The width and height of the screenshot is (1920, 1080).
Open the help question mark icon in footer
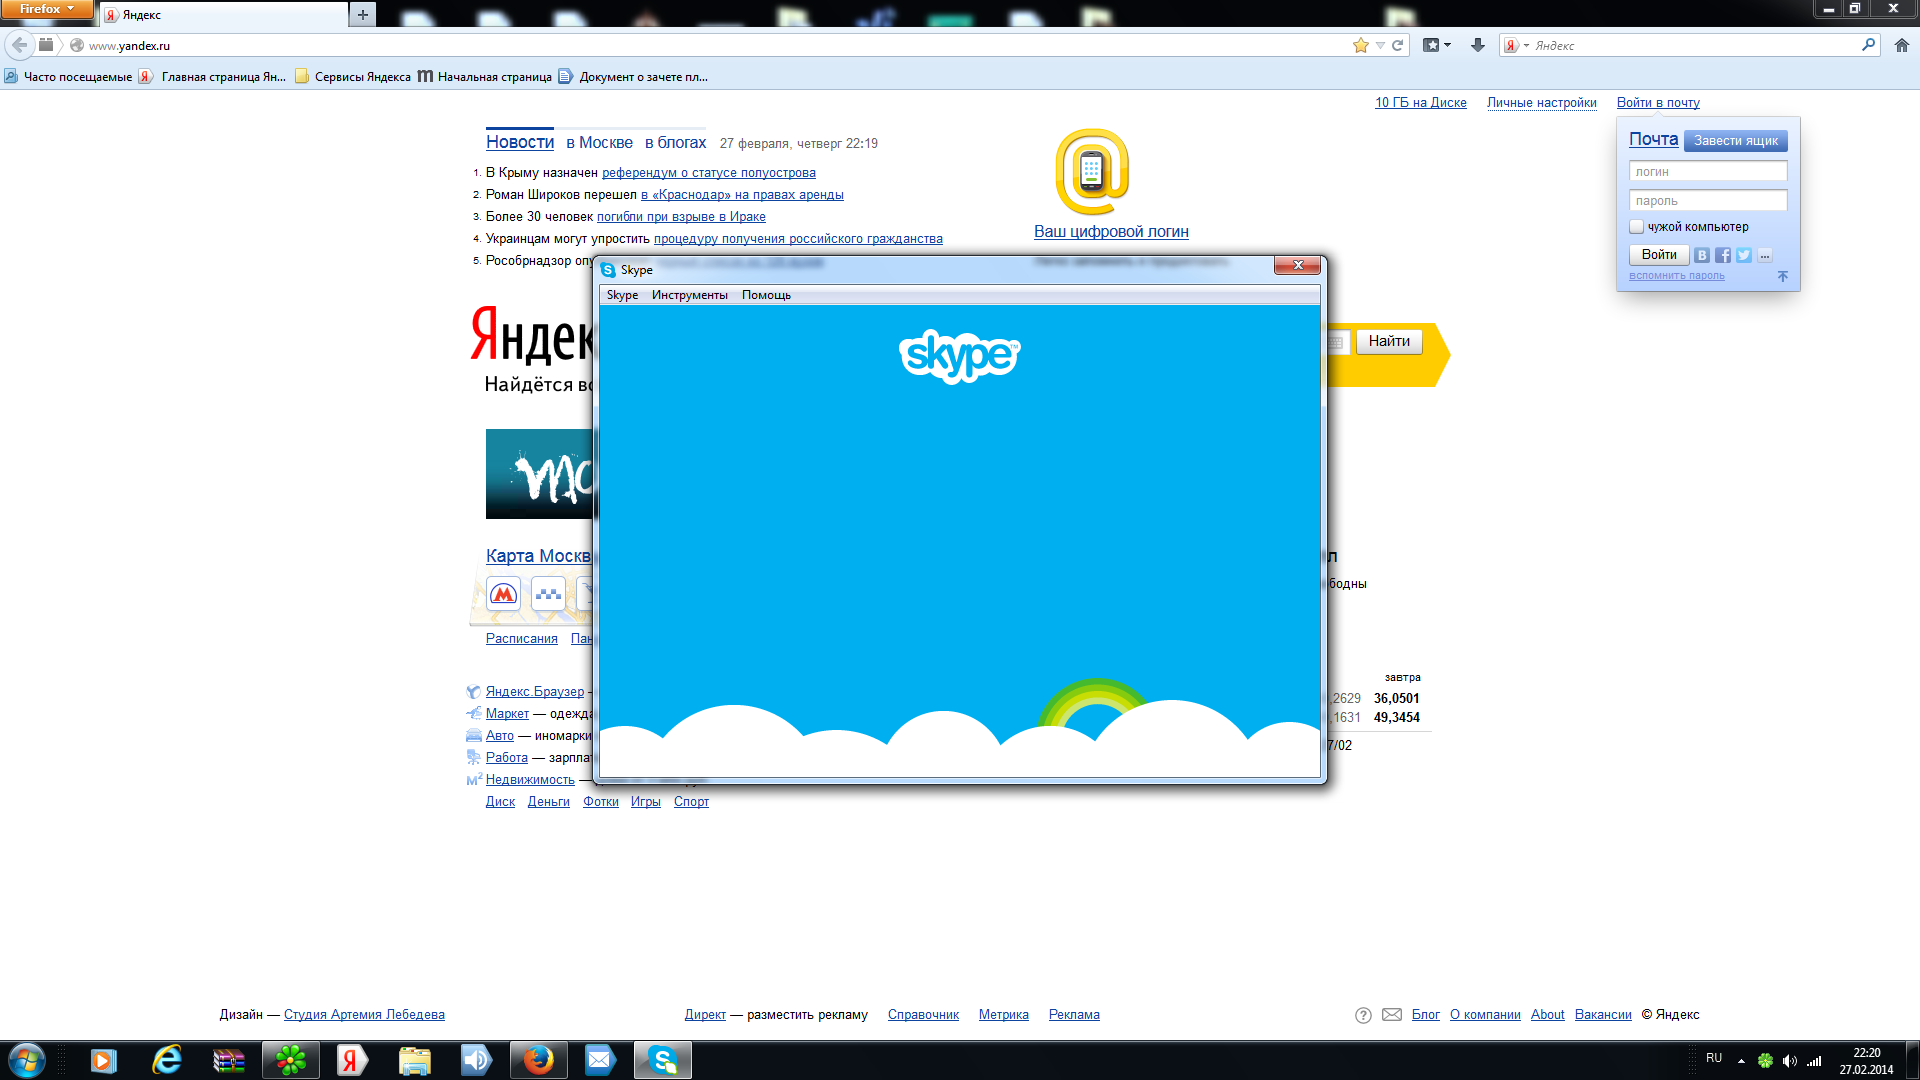pos(1363,1015)
